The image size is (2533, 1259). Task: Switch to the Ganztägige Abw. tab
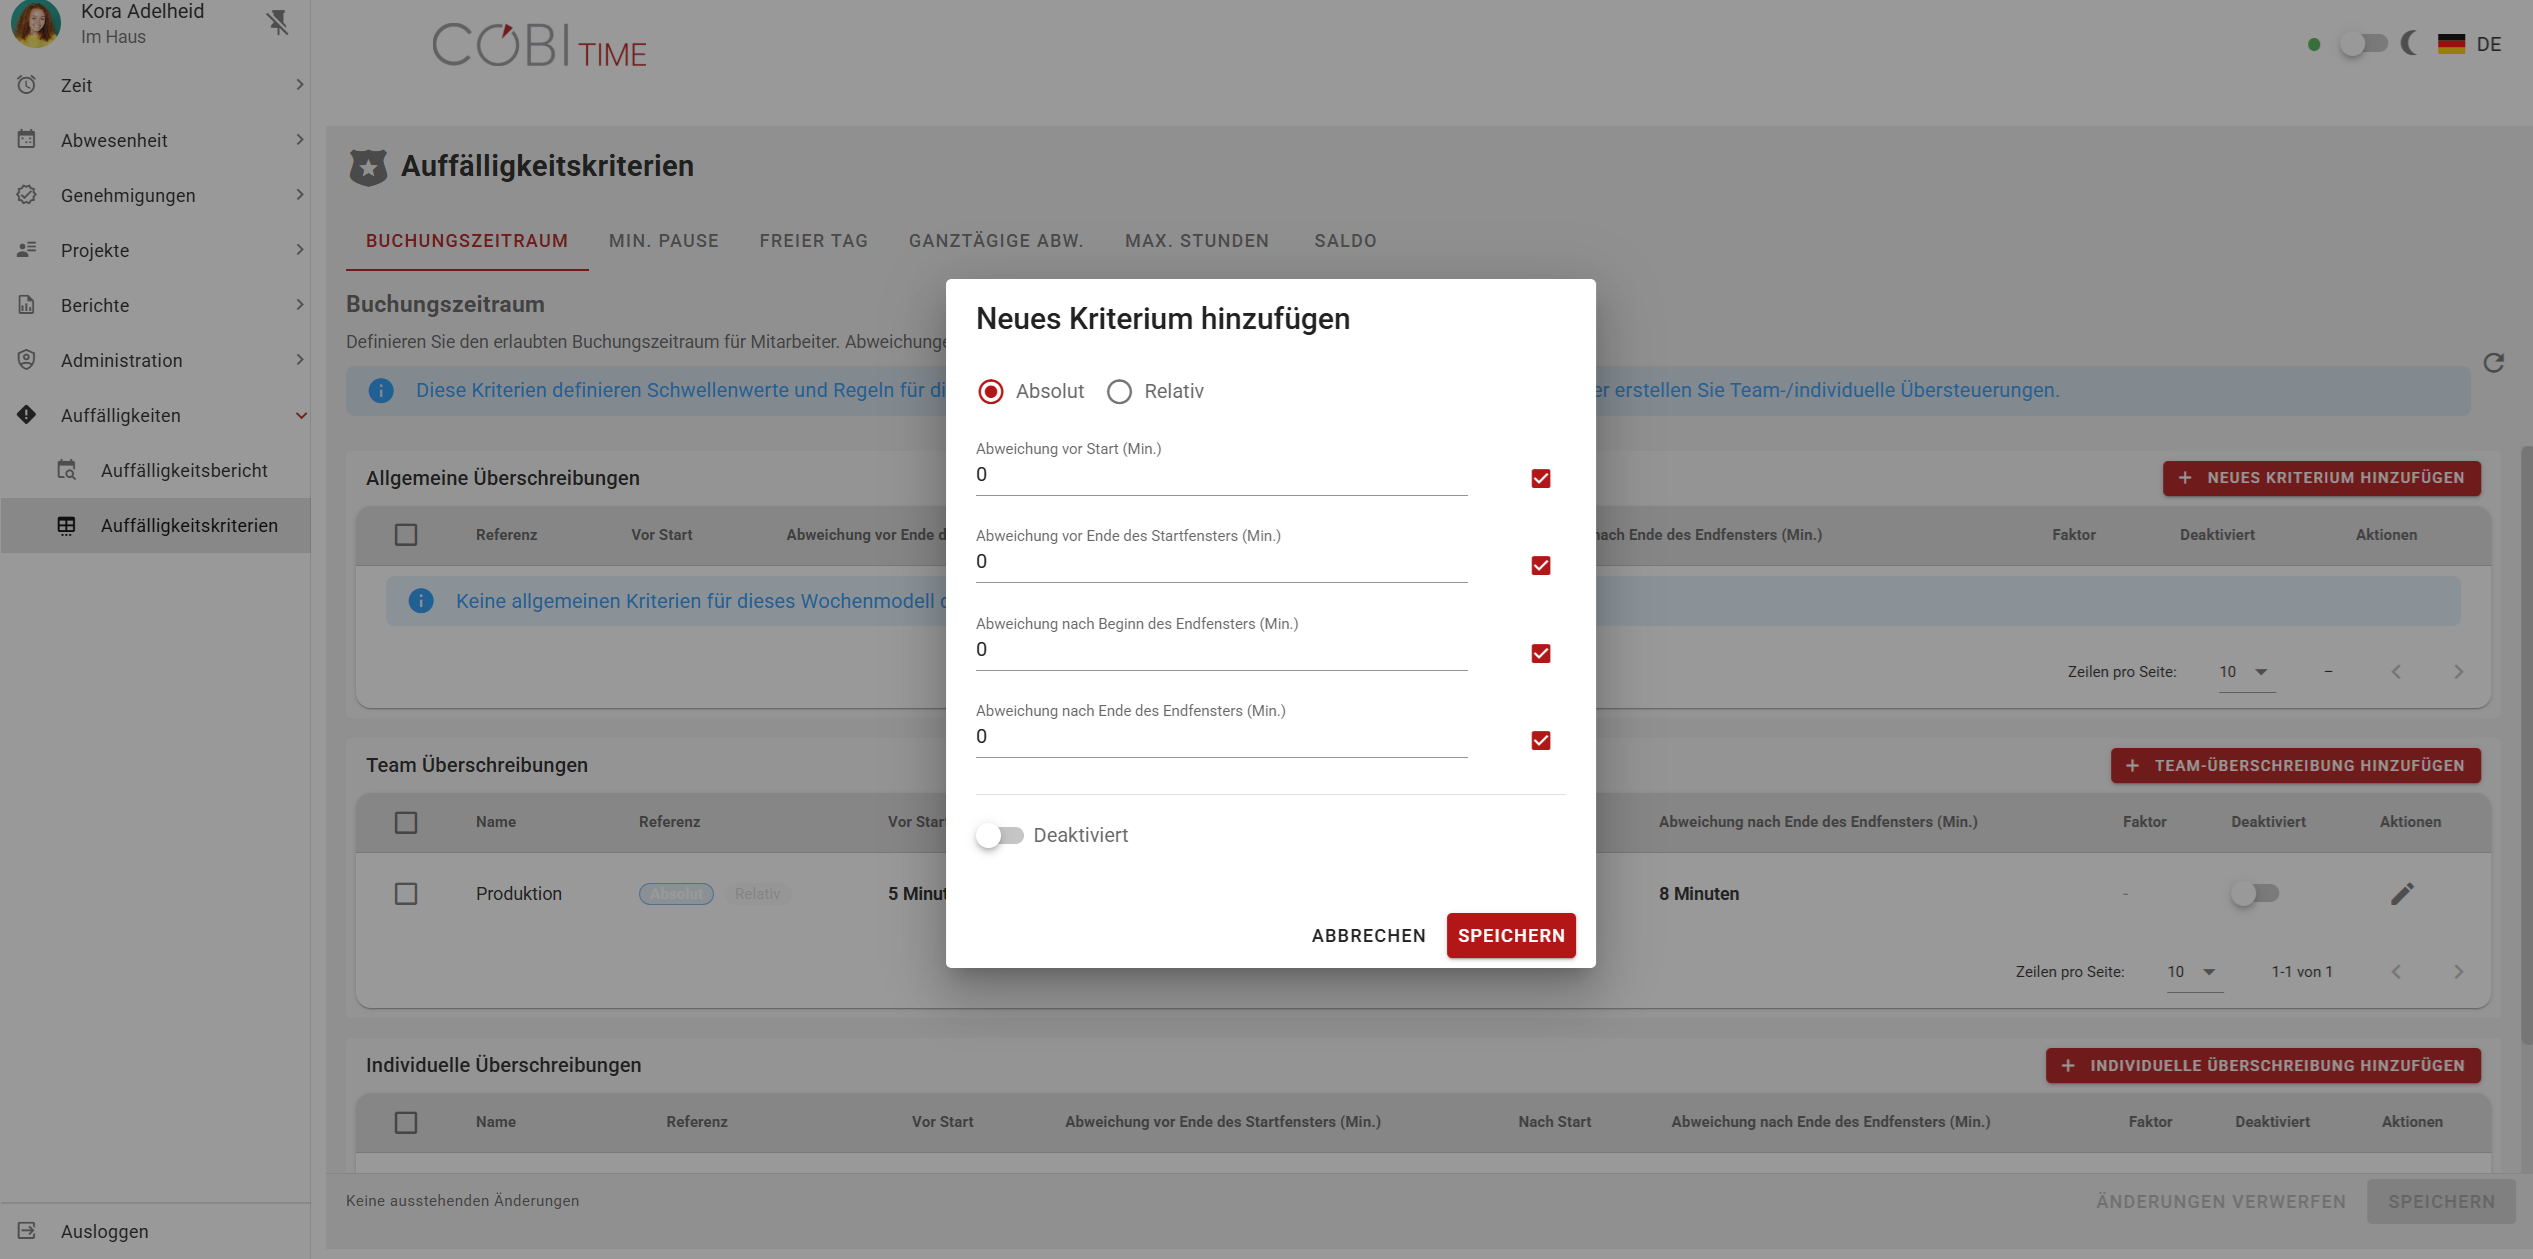(x=996, y=241)
